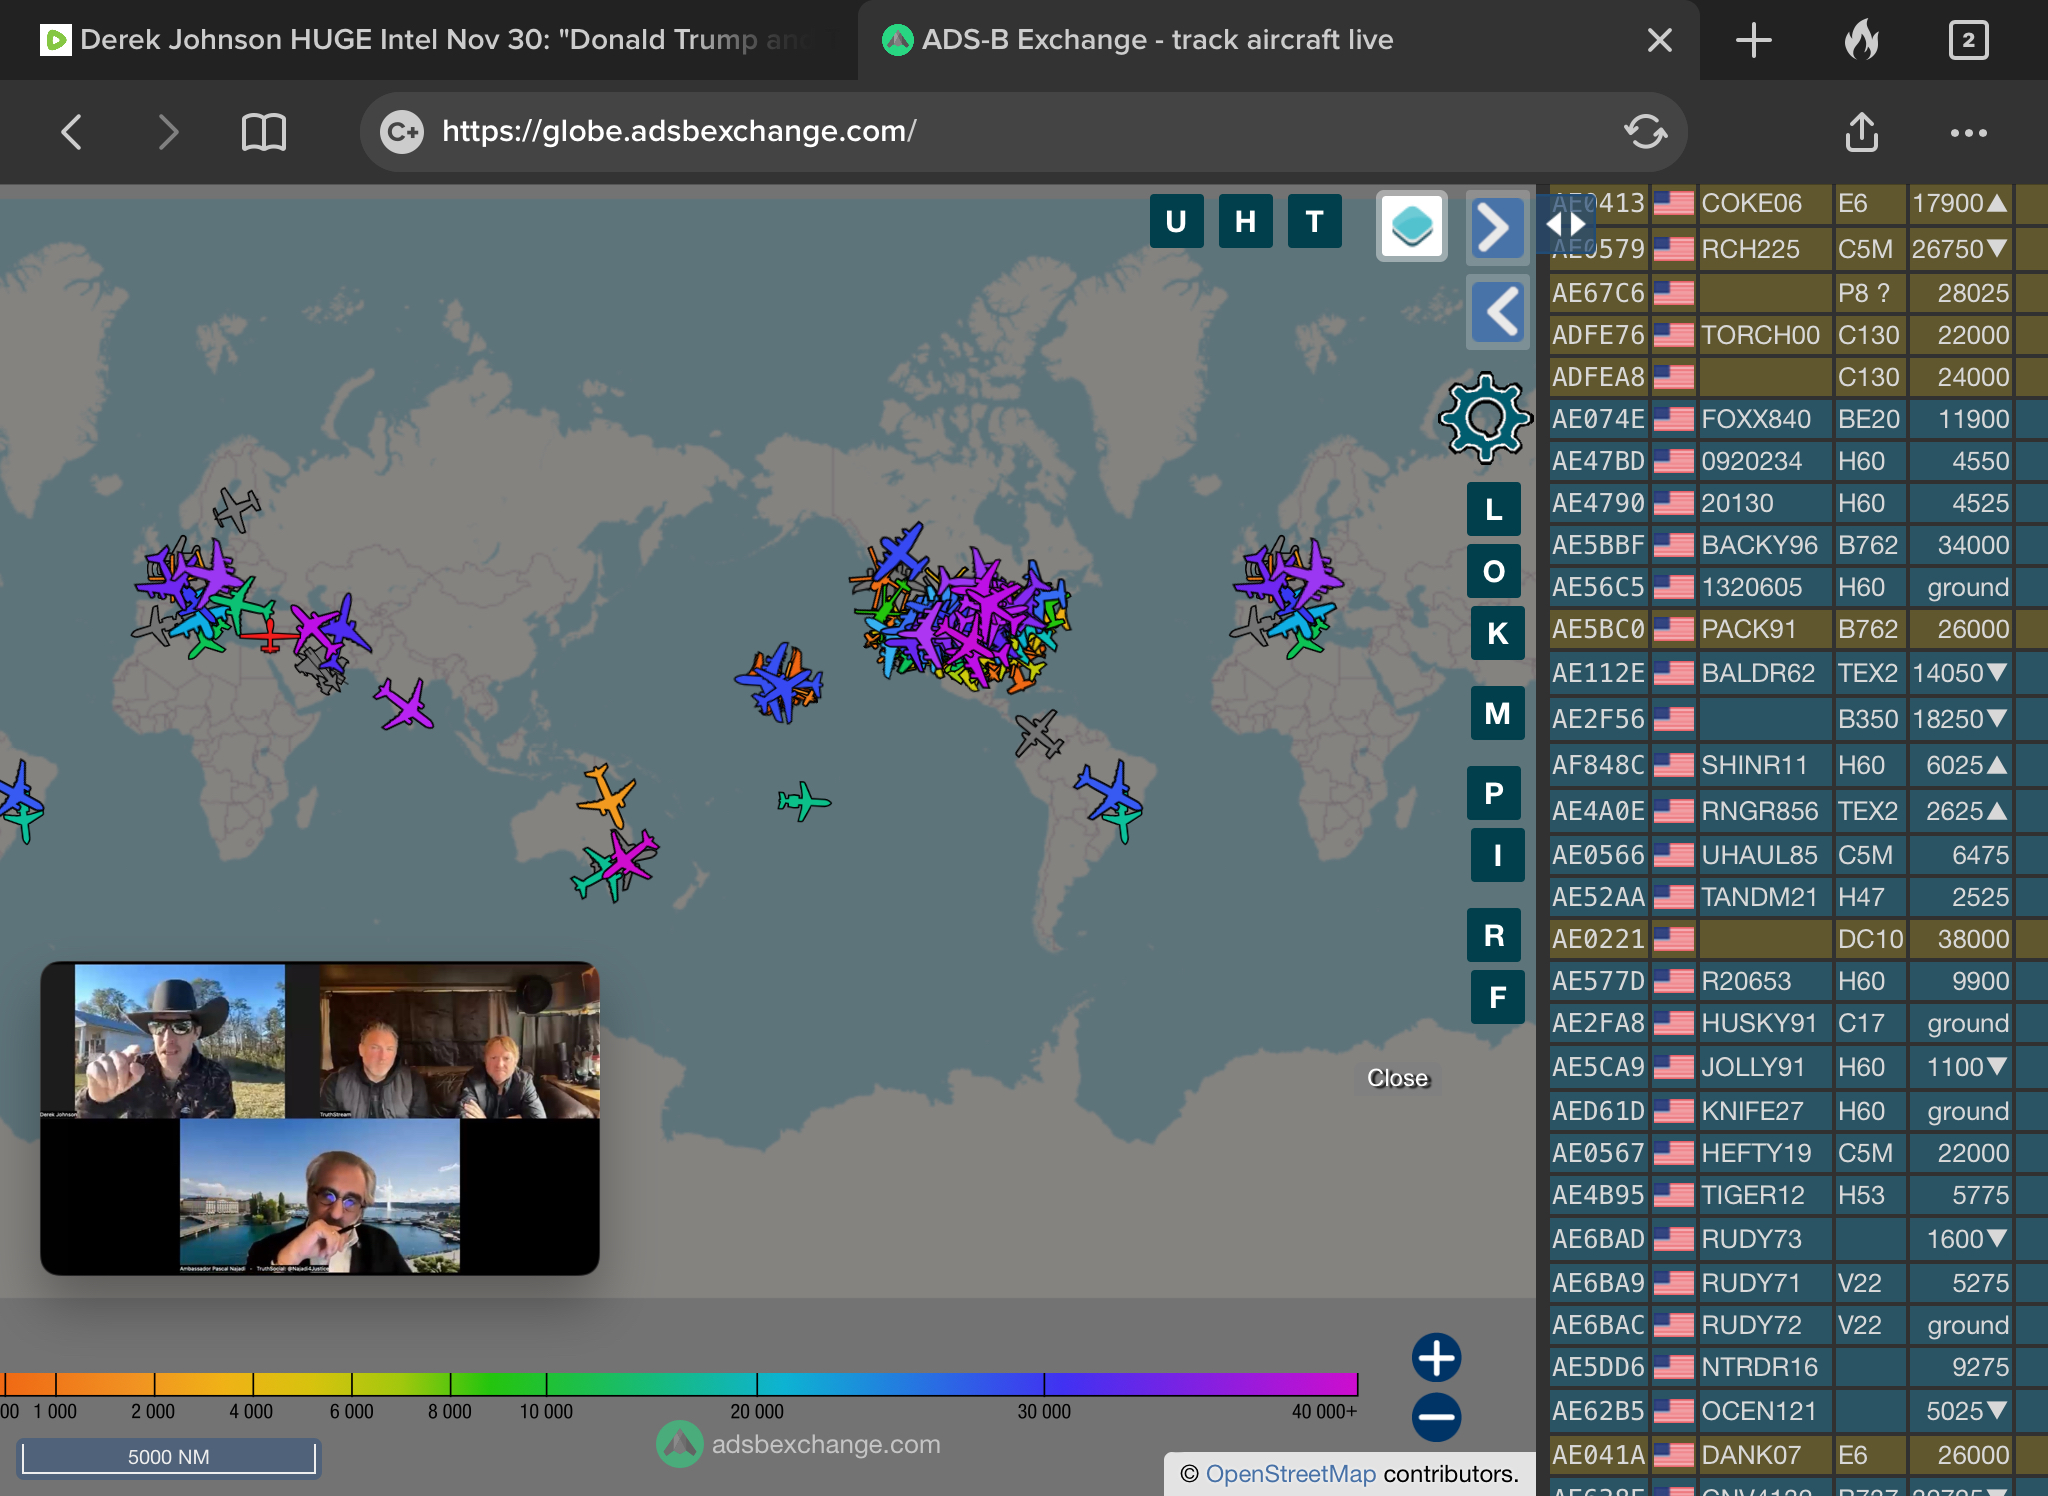Zoom in with the blue plus button
The image size is (2048, 1496).
(x=1437, y=1358)
